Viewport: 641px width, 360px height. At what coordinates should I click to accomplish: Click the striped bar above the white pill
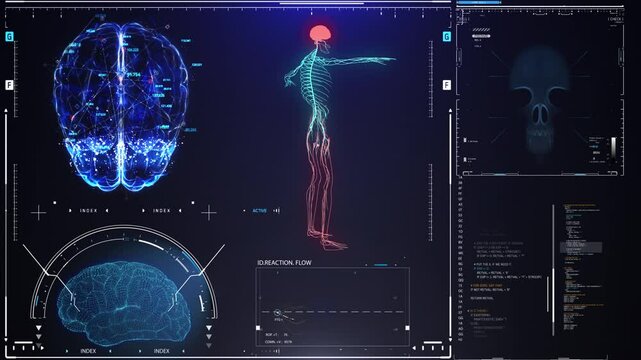pyautogui.click(x=481, y=30)
